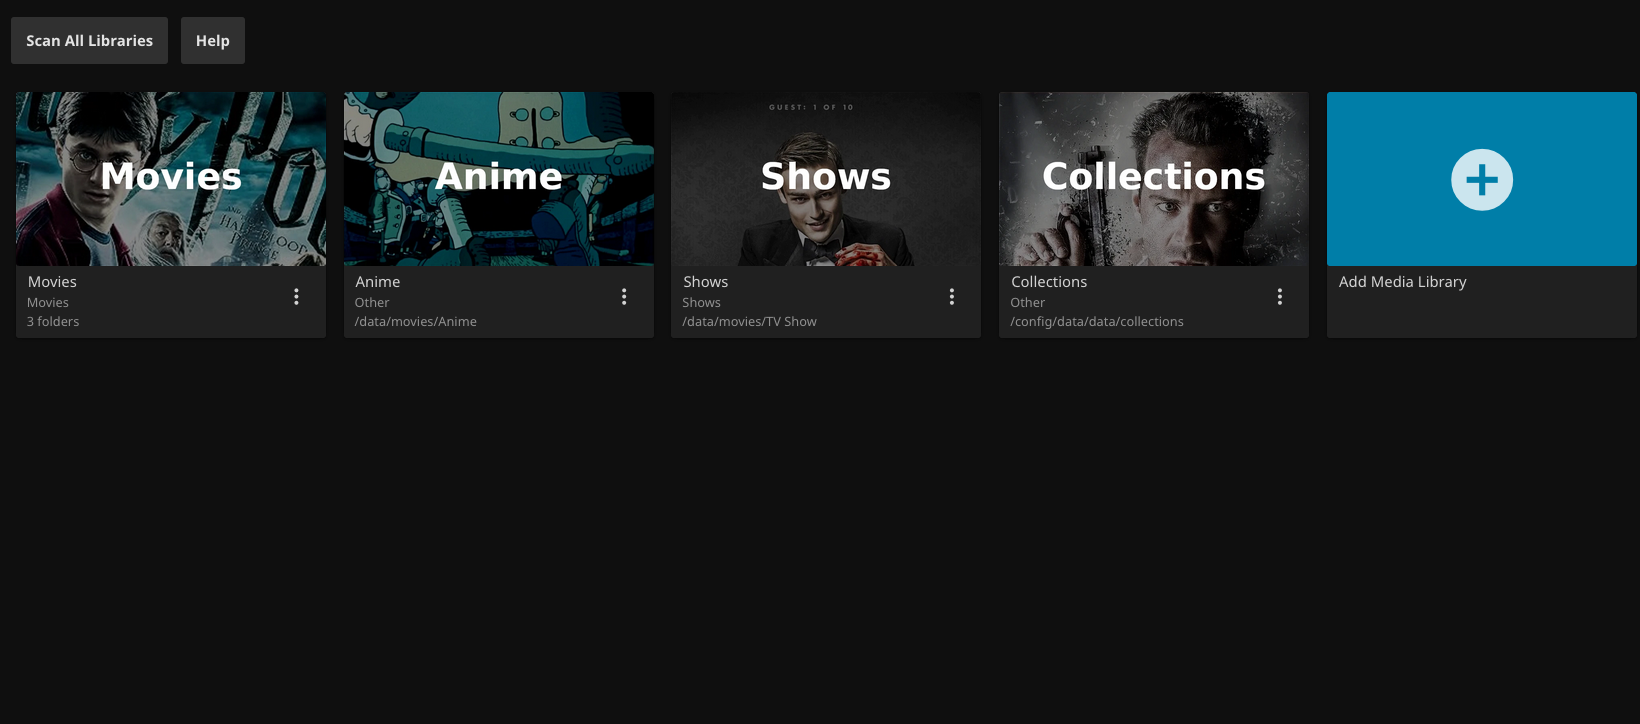Click the Collections card name below the image

pos(1049,282)
